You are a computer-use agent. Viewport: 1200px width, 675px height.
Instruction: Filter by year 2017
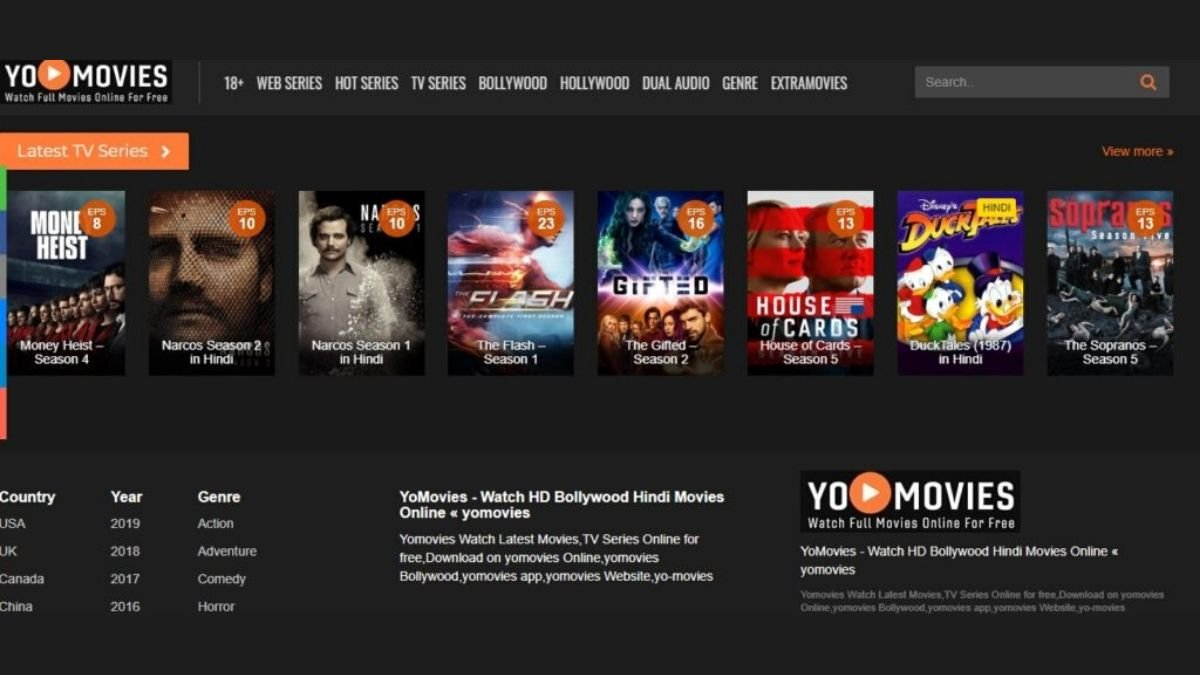pos(125,579)
